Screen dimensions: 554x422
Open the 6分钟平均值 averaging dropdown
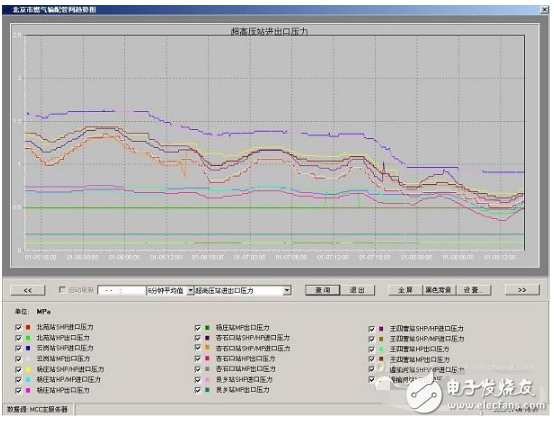190,291
